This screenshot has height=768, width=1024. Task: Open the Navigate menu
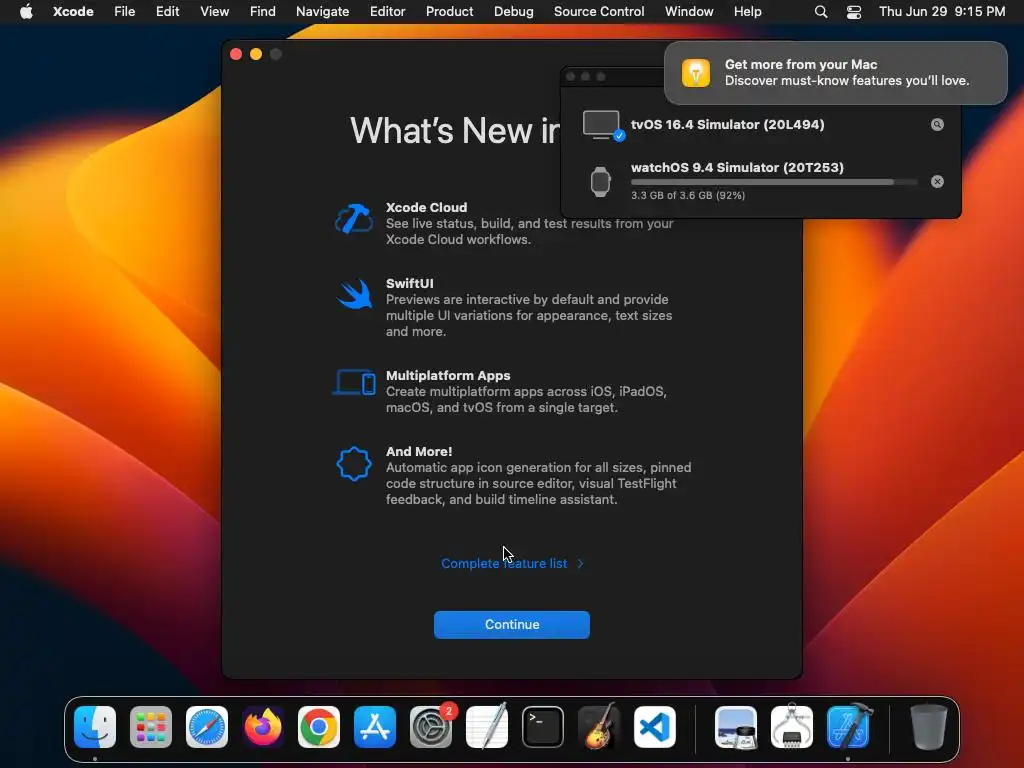[323, 11]
